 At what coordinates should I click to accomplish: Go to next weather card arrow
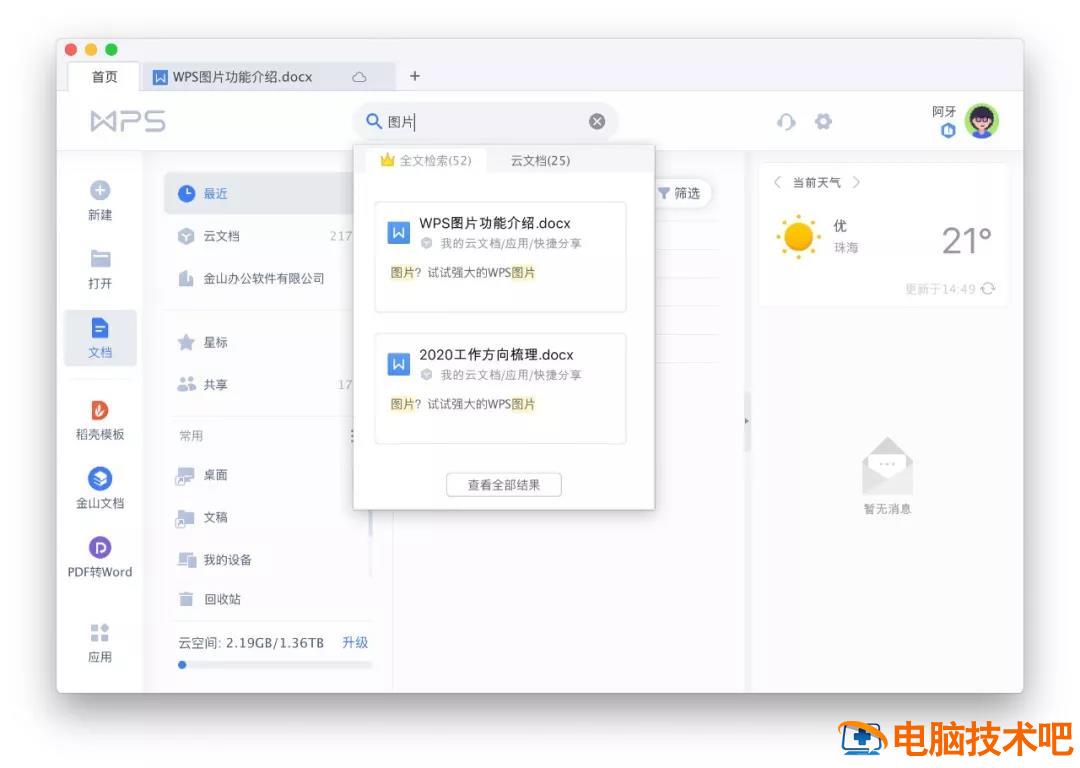pos(856,183)
